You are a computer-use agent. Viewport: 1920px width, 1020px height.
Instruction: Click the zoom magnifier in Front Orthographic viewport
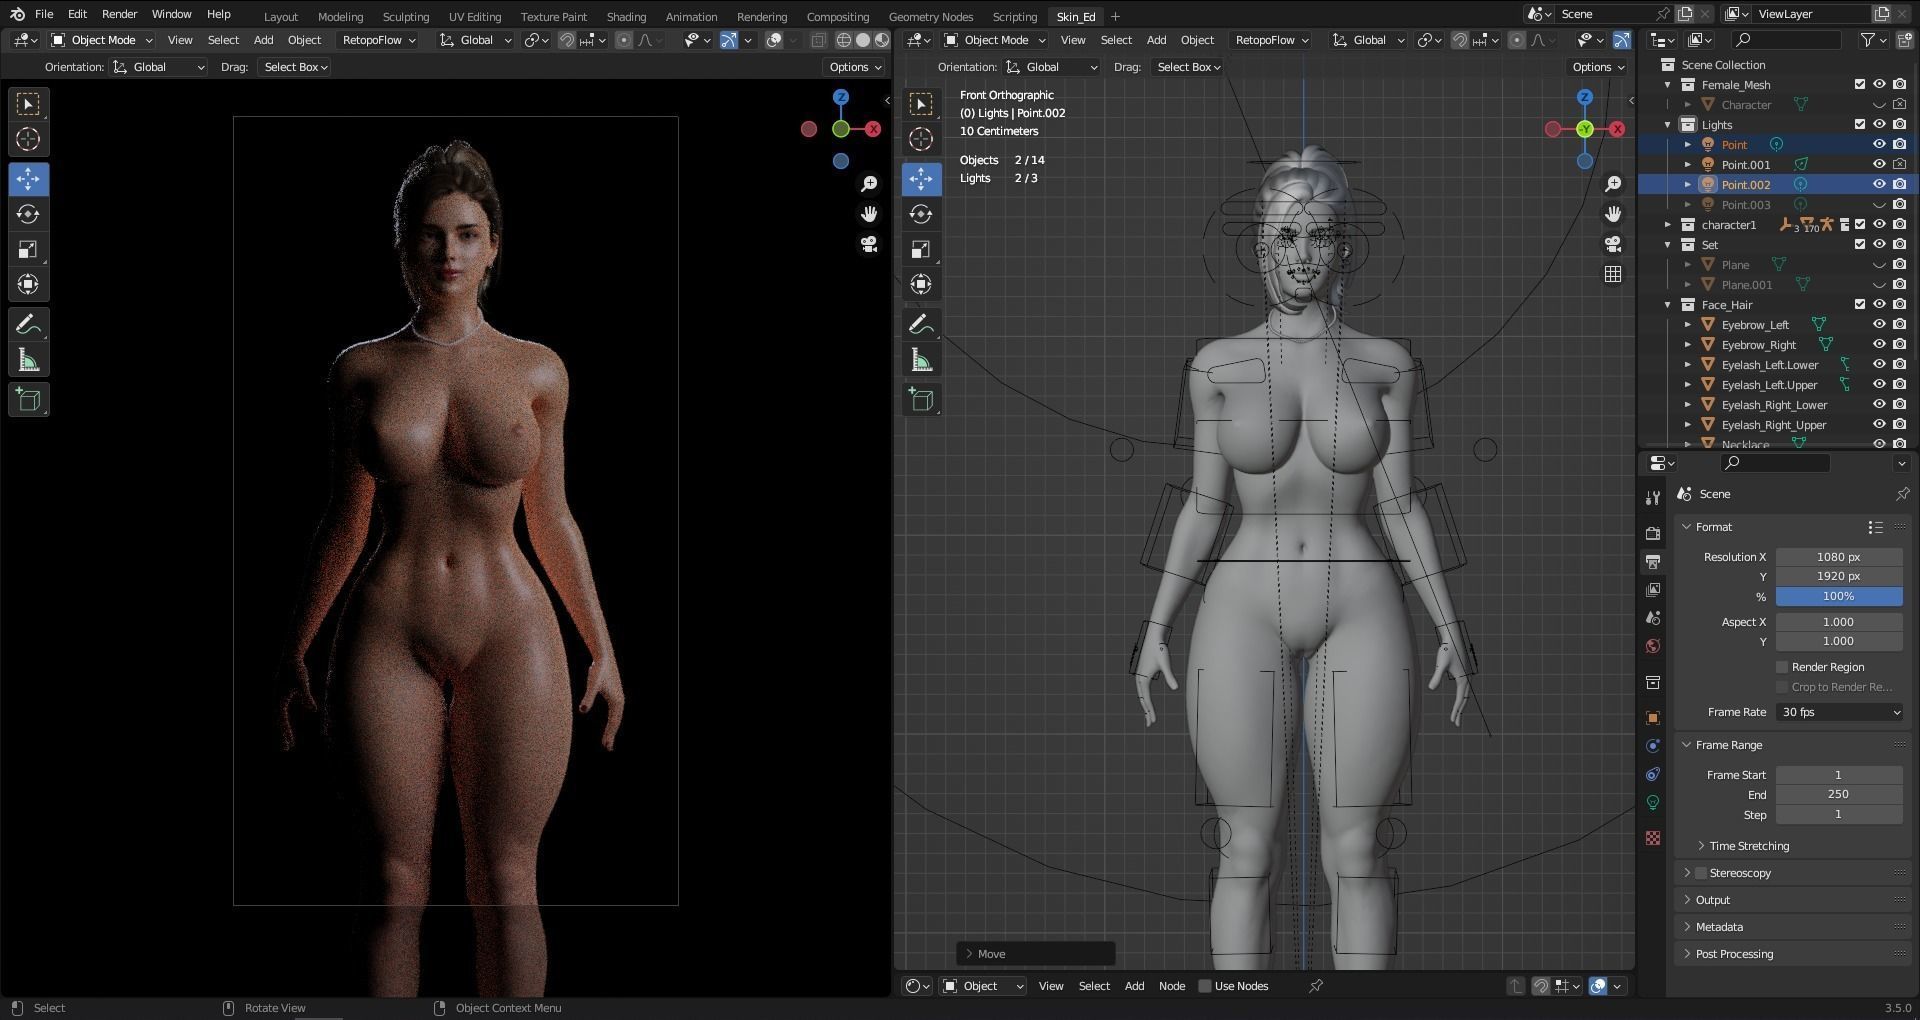[1613, 184]
